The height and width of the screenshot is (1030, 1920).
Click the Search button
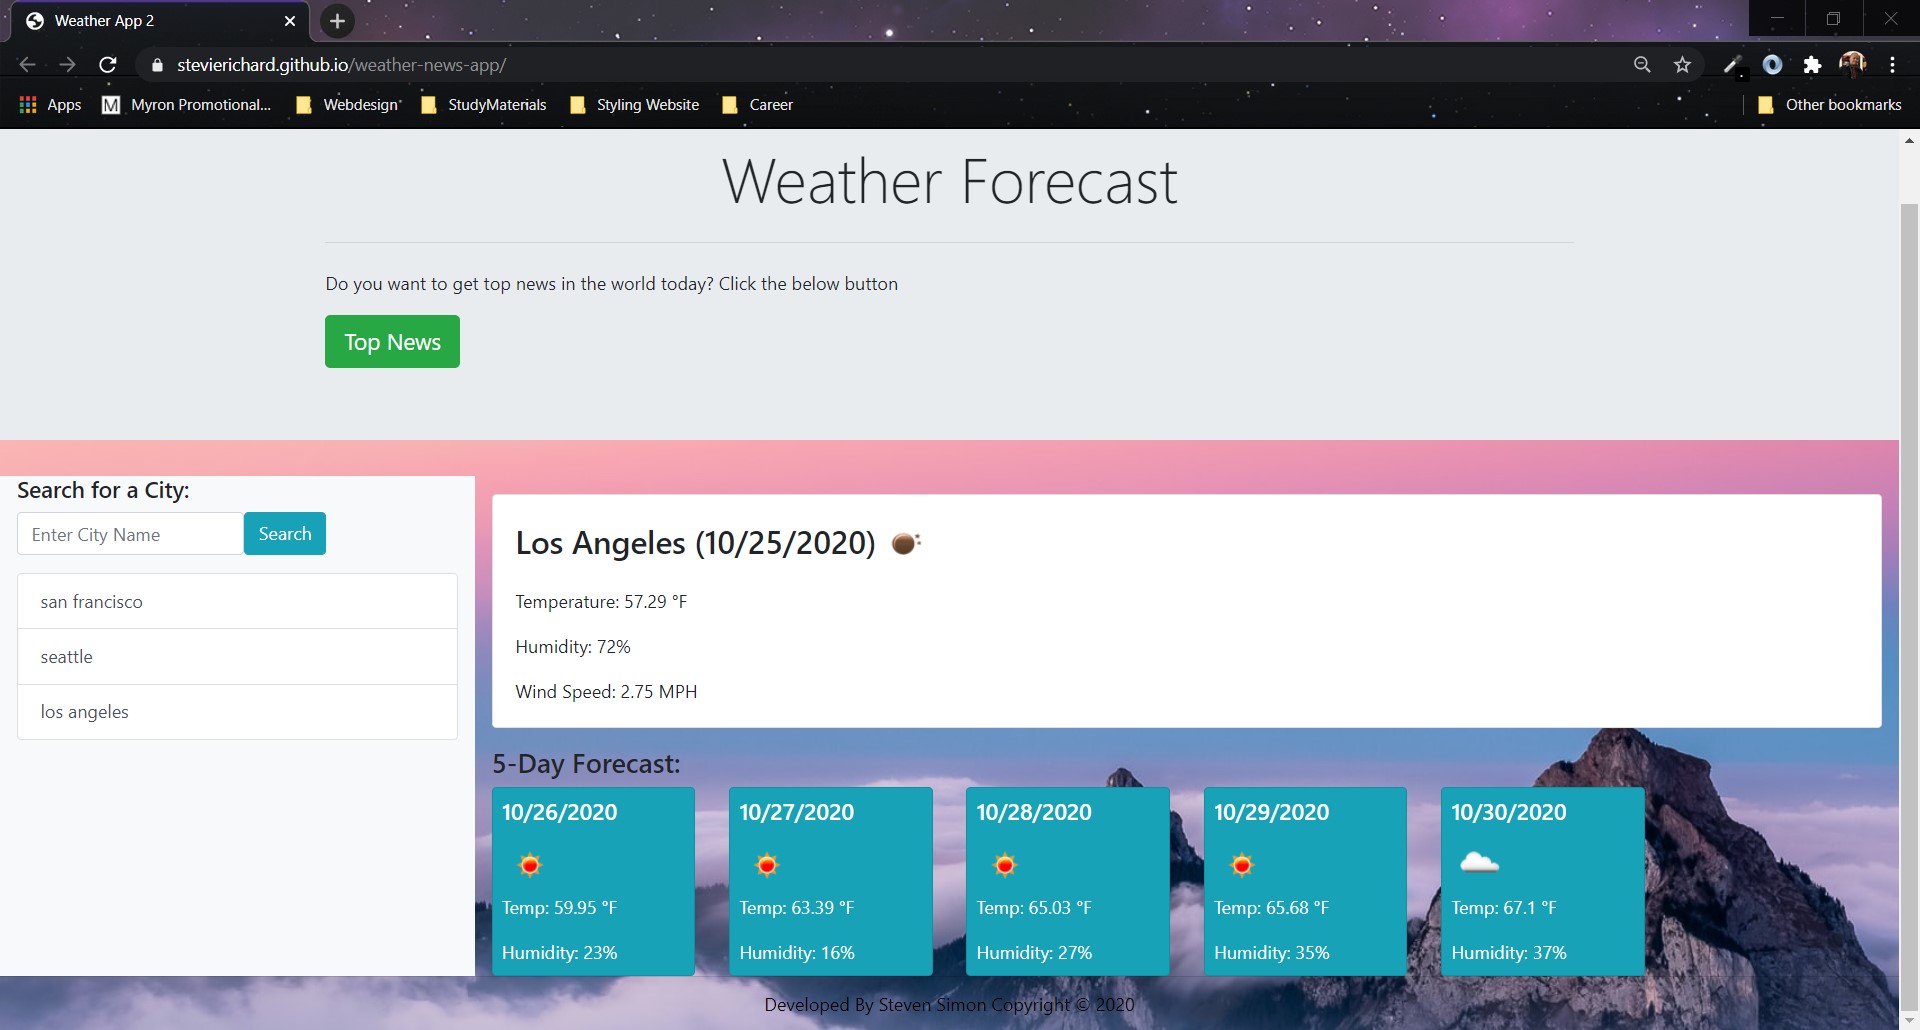click(x=285, y=534)
